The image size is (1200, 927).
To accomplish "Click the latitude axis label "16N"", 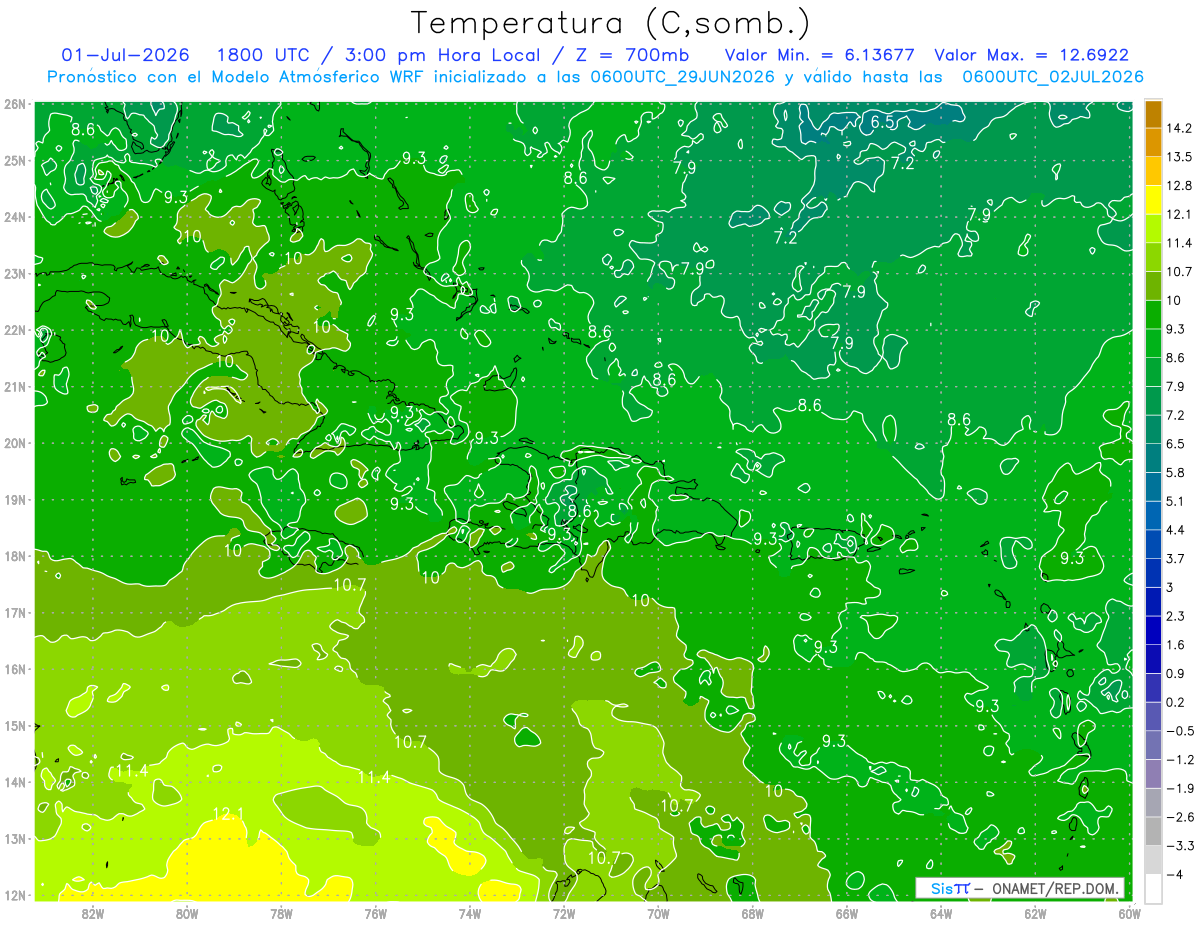I will (x=14, y=669).
